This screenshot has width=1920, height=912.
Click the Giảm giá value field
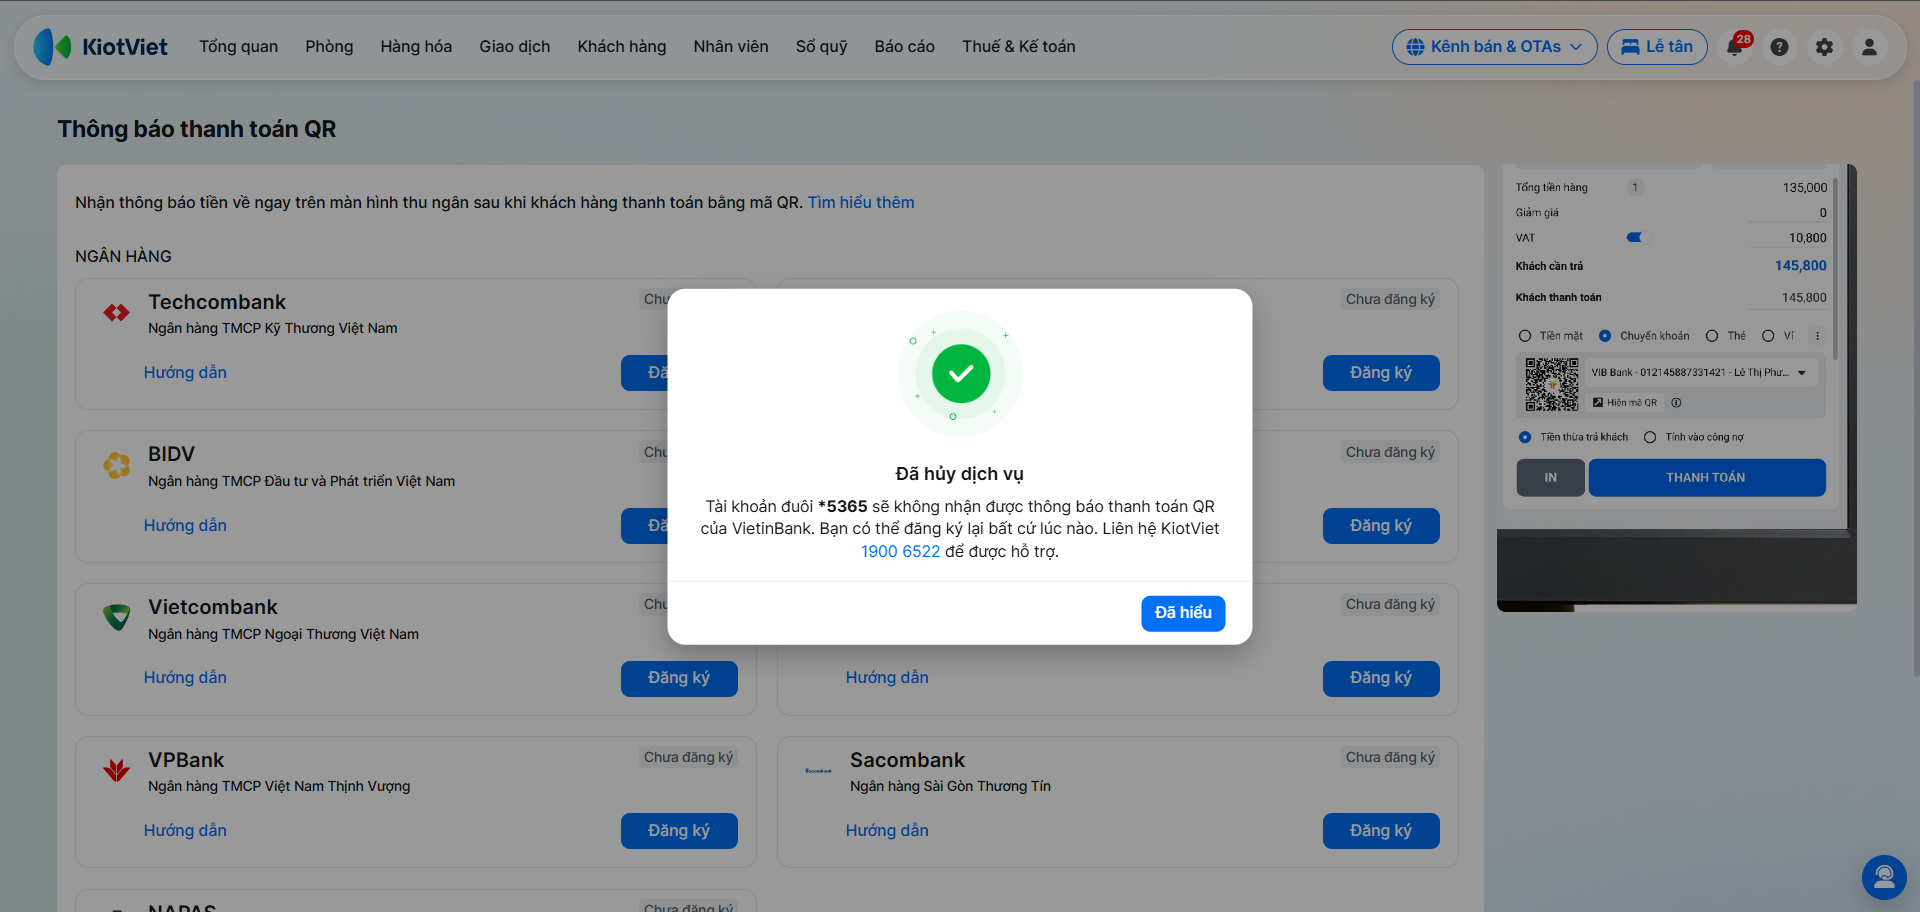click(1788, 213)
